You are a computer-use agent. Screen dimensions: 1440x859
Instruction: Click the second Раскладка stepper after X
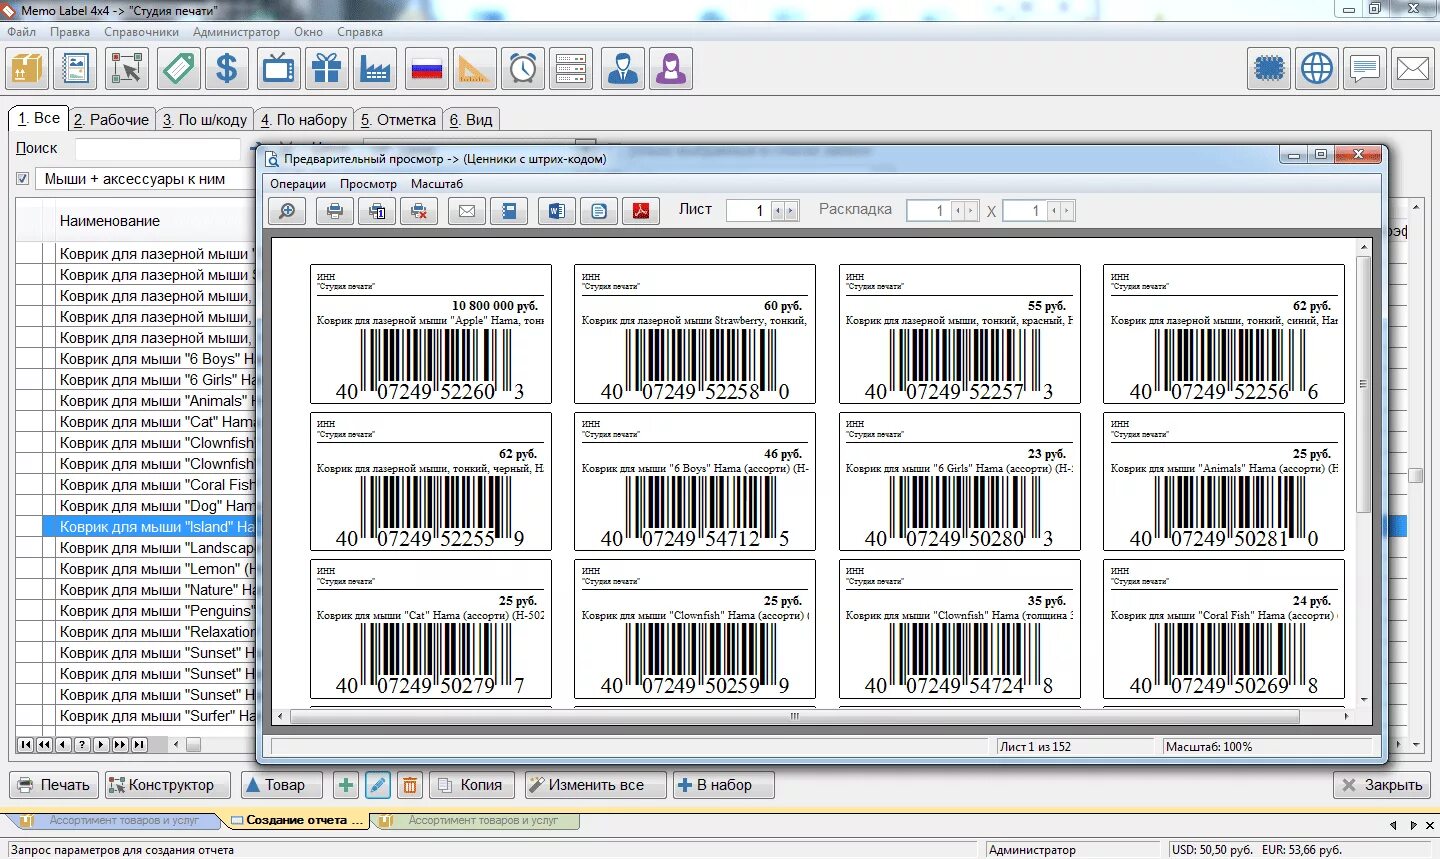(x=1061, y=211)
